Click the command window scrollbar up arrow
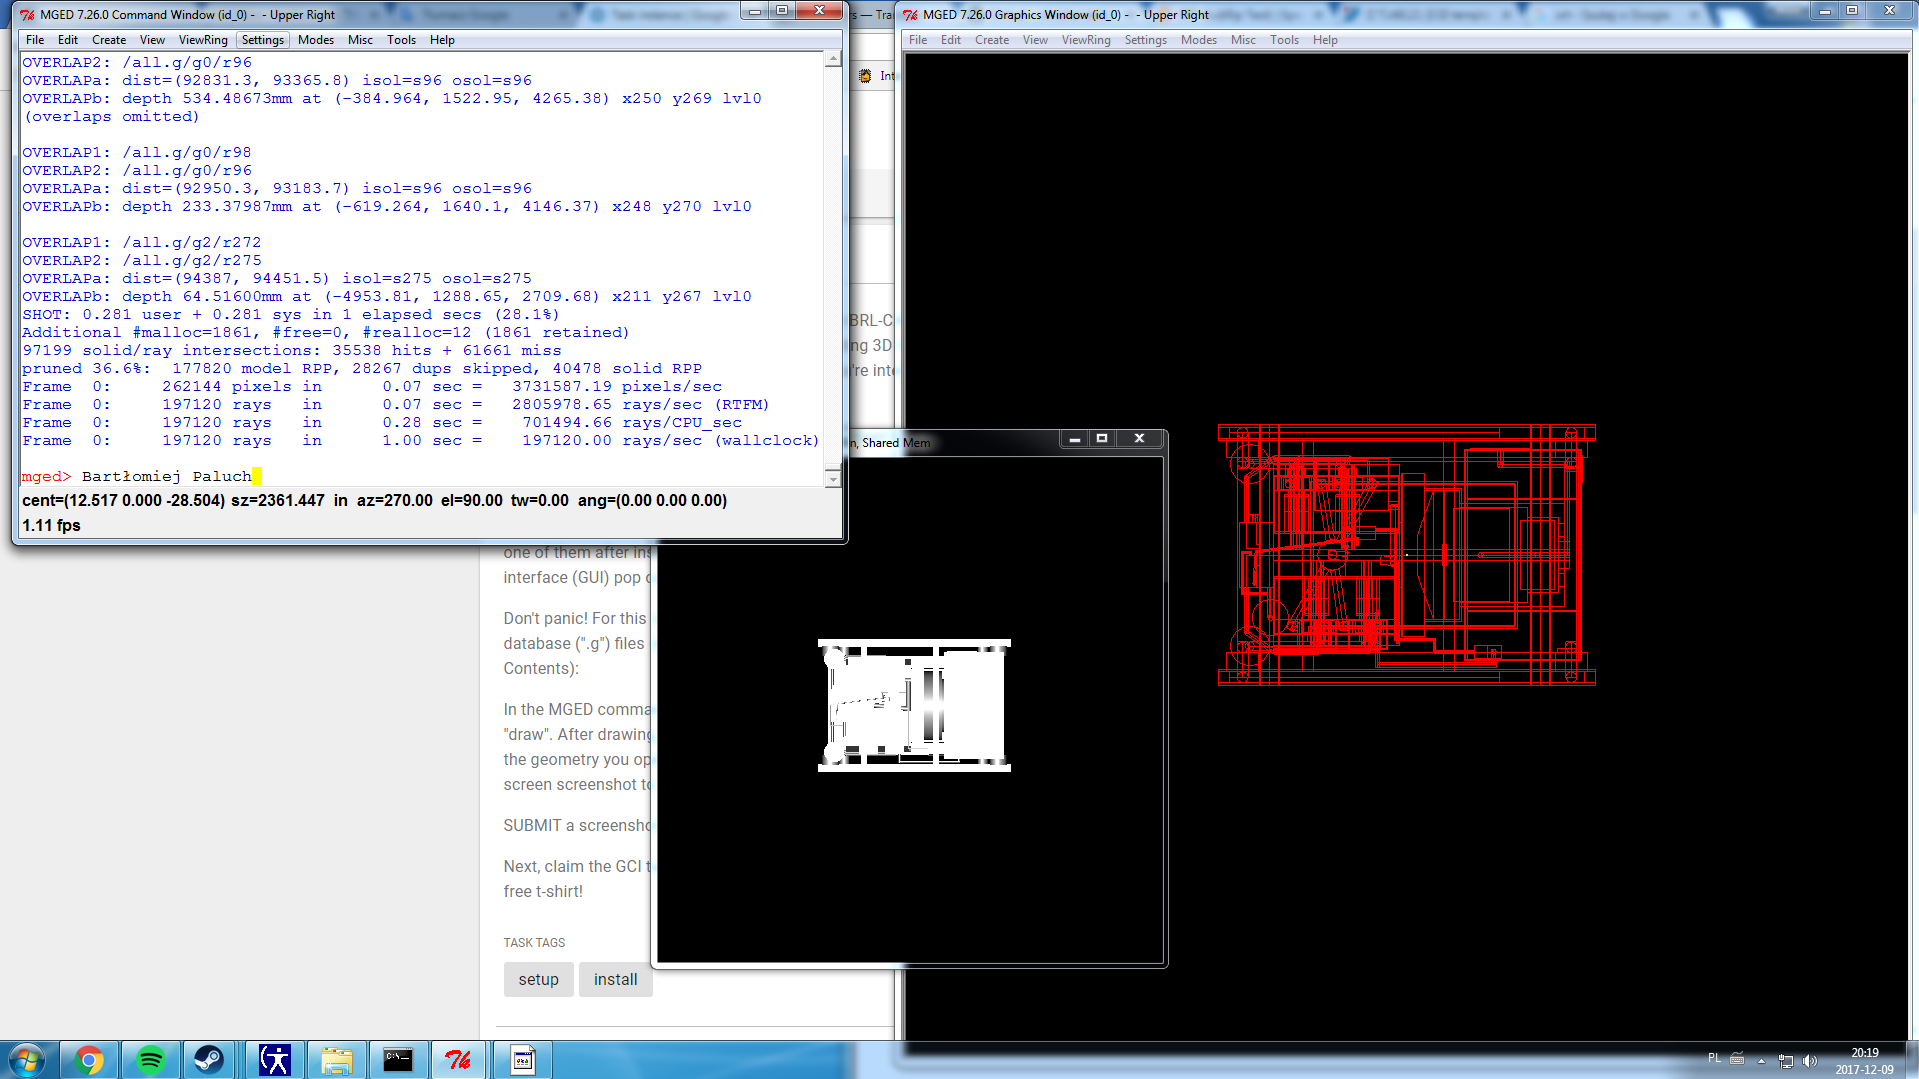1919x1079 pixels. click(x=833, y=59)
